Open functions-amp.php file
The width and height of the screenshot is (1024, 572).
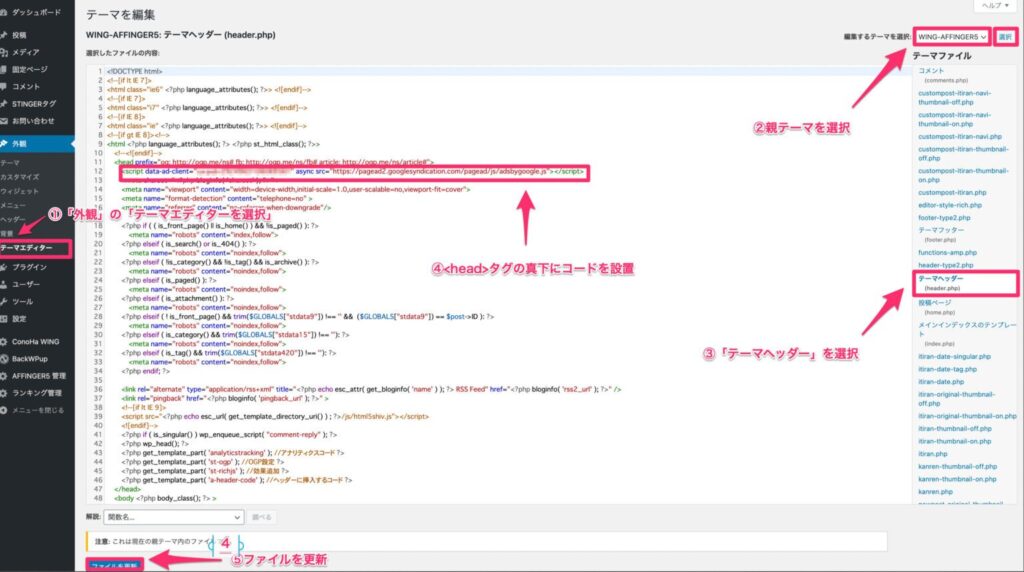pyautogui.click(x=948, y=253)
